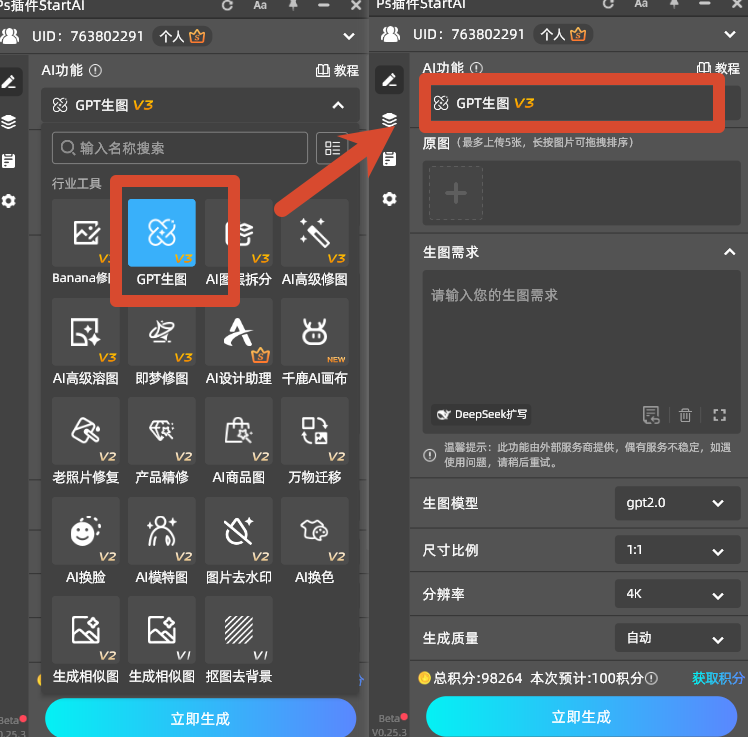Open the 千鹿AI画布 tool marked NEW
Viewport: 748px width, 737px height.
[x=315, y=332]
